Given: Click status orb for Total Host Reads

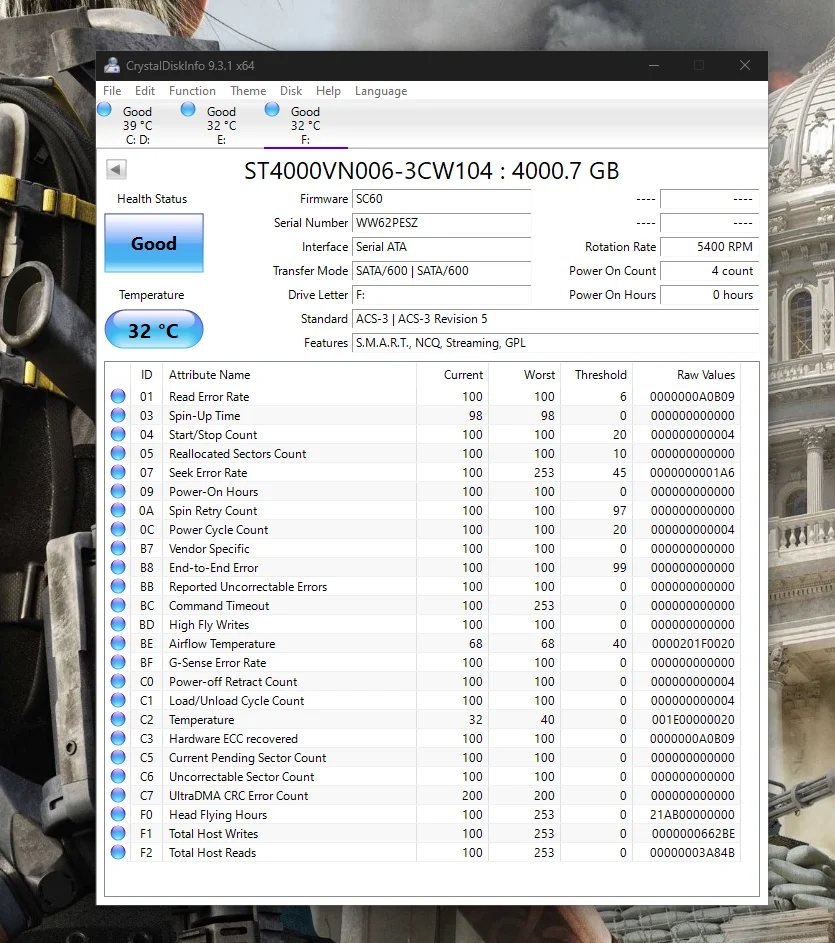Looking at the screenshot, I should pyautogui.click(x=118, y=853).
